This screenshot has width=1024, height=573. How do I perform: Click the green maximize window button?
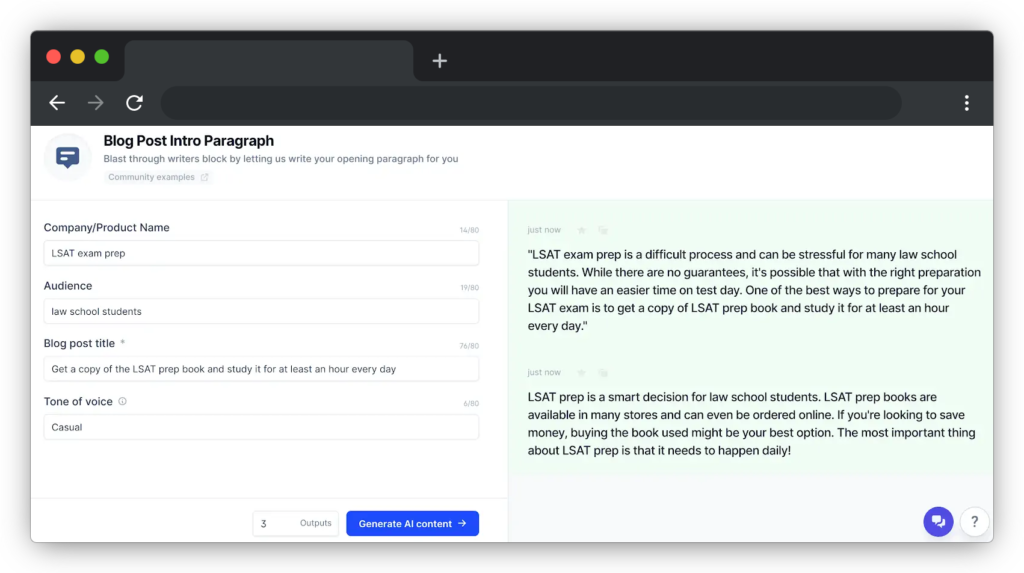pyautogui.click(x=102, y=57)
